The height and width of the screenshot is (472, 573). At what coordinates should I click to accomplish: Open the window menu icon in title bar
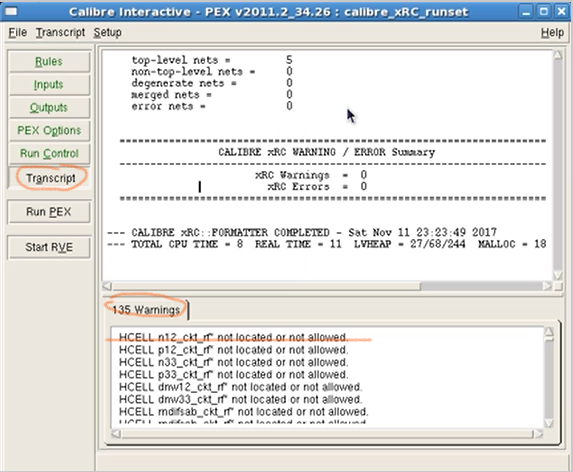11,12
